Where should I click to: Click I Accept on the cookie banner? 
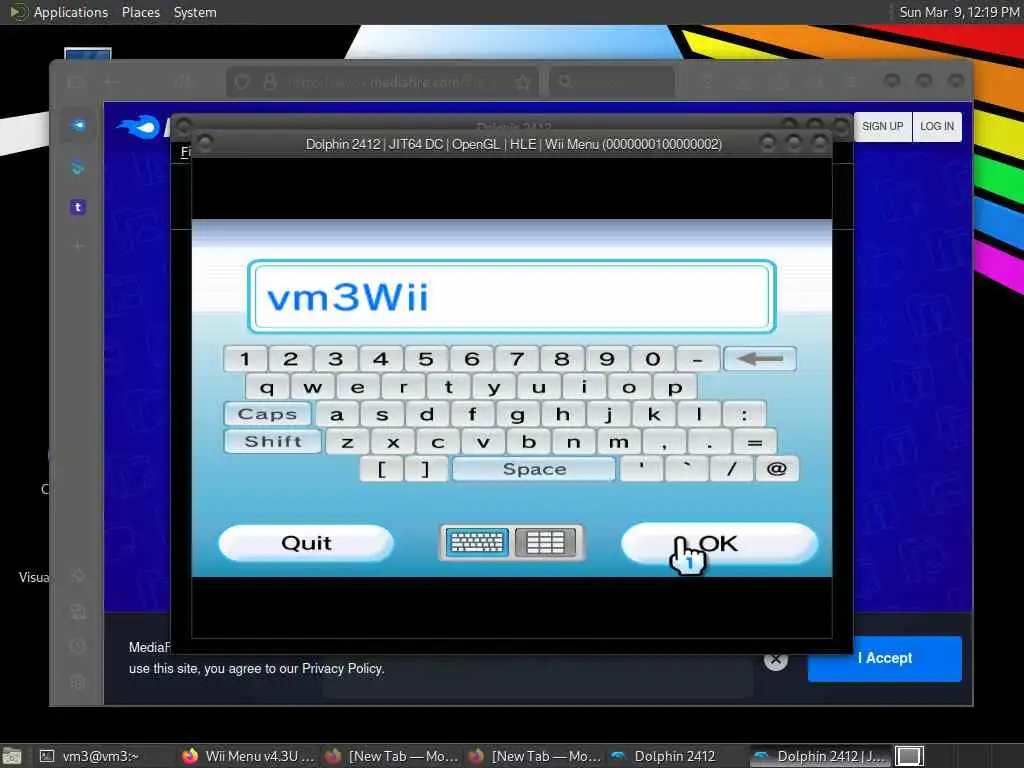tap(884, 658)
